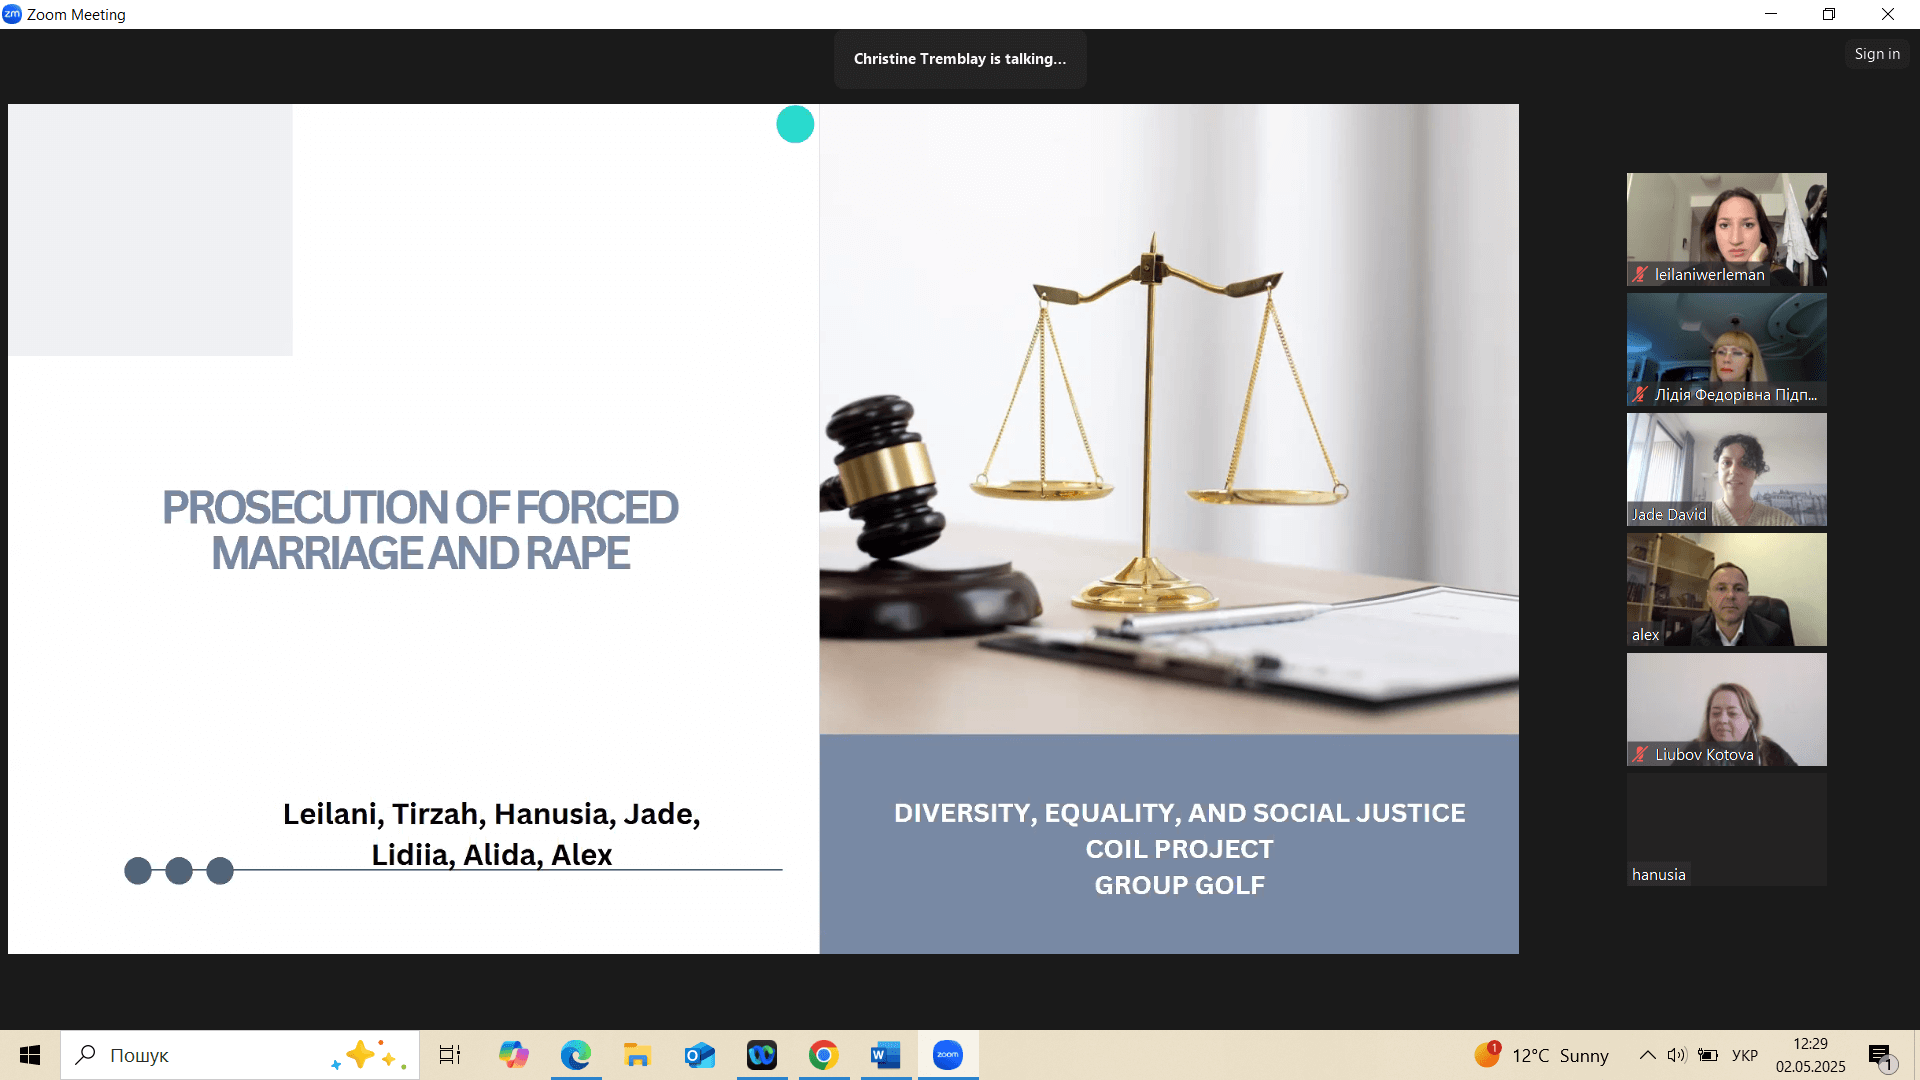Viewport: 1920px width, 1080px height.
Task: Open the clock showing 12:29
Action: 1811,1055
